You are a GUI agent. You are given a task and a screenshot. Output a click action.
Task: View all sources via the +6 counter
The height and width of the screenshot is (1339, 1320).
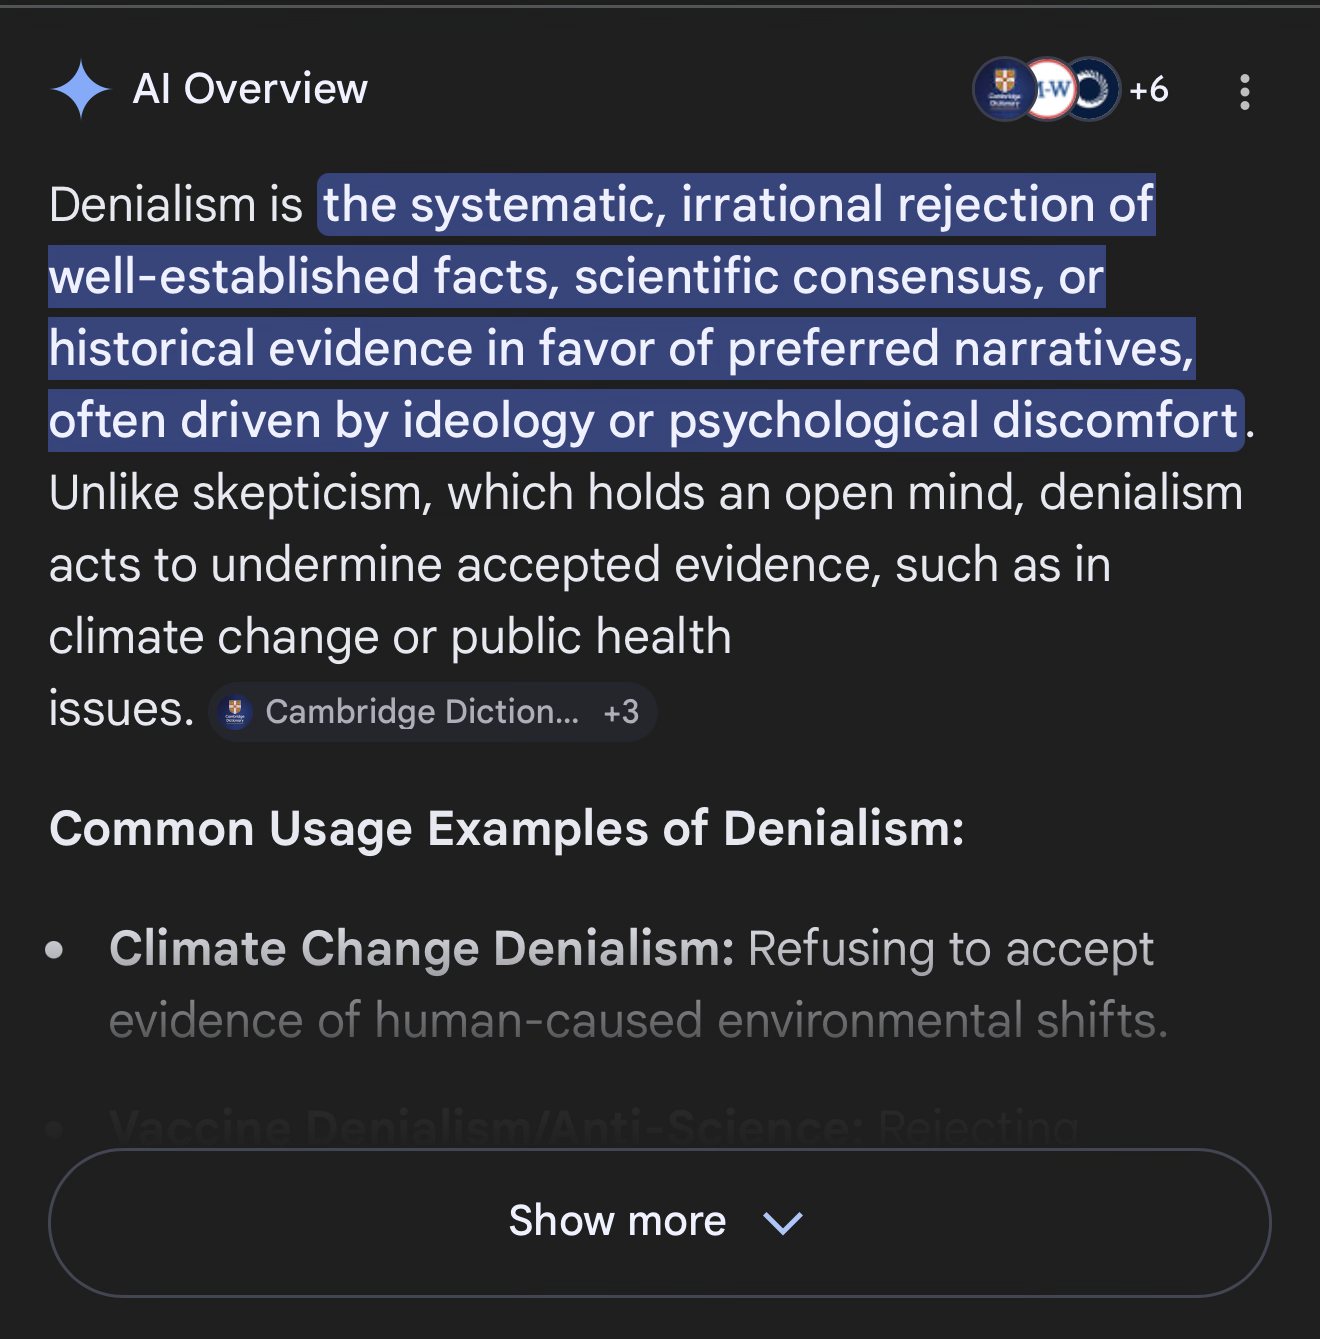pos(1148,90)
